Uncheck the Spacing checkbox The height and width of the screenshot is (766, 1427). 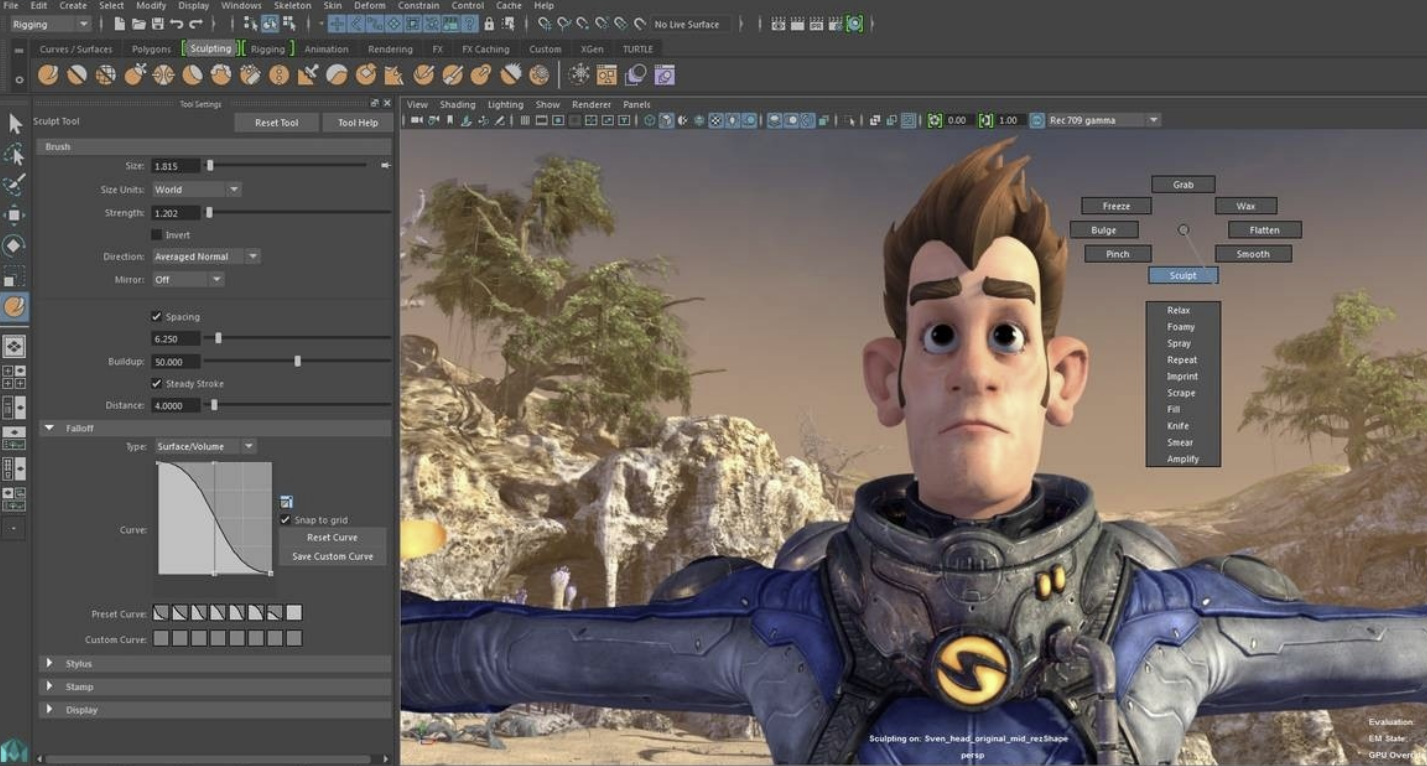(x=156, y=317)
